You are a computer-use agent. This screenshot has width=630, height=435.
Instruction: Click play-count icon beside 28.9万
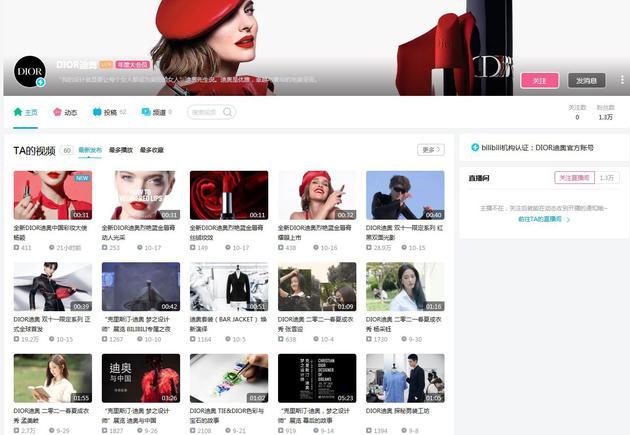coord(369,247)
